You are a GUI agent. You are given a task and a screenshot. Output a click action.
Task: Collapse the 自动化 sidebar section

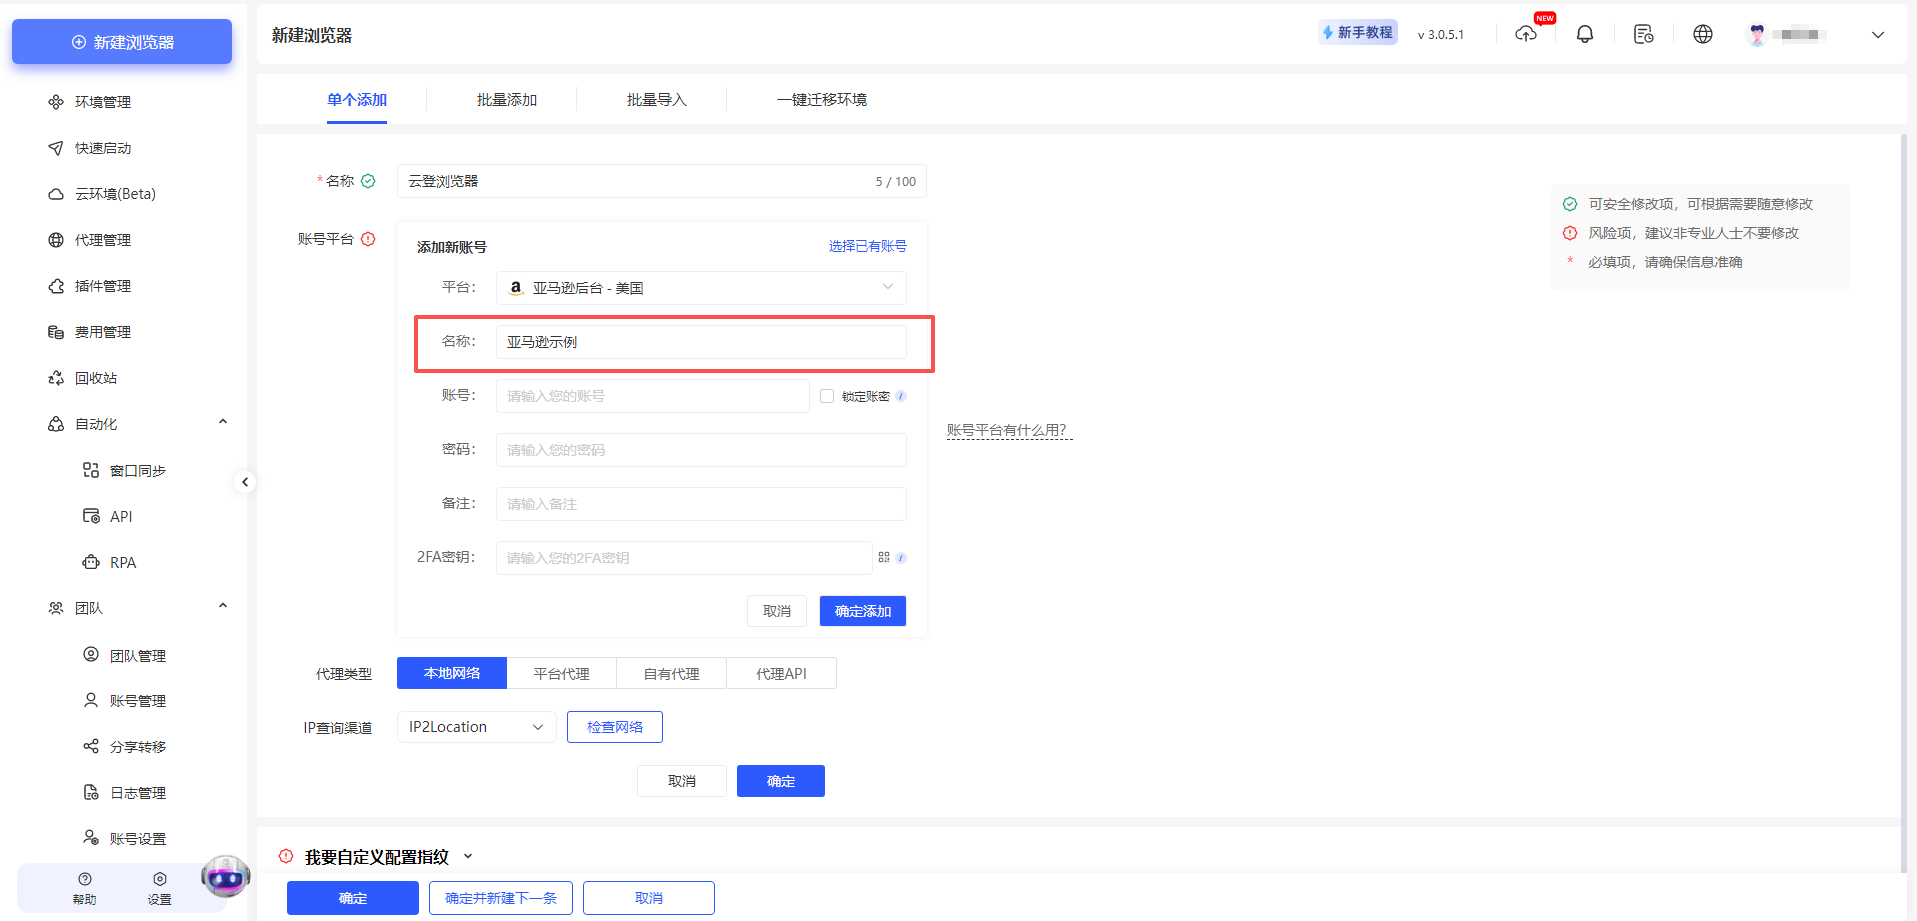tap(222, 421)
